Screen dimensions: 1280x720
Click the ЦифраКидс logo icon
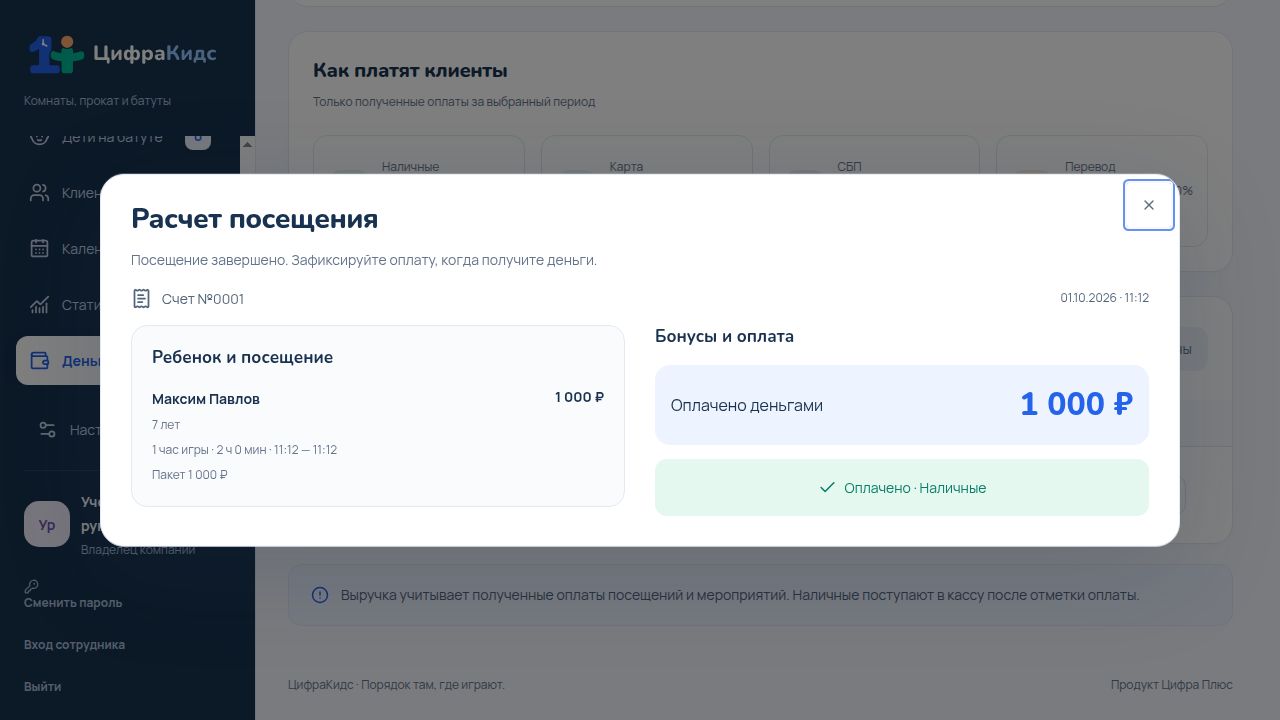point(55,54)
